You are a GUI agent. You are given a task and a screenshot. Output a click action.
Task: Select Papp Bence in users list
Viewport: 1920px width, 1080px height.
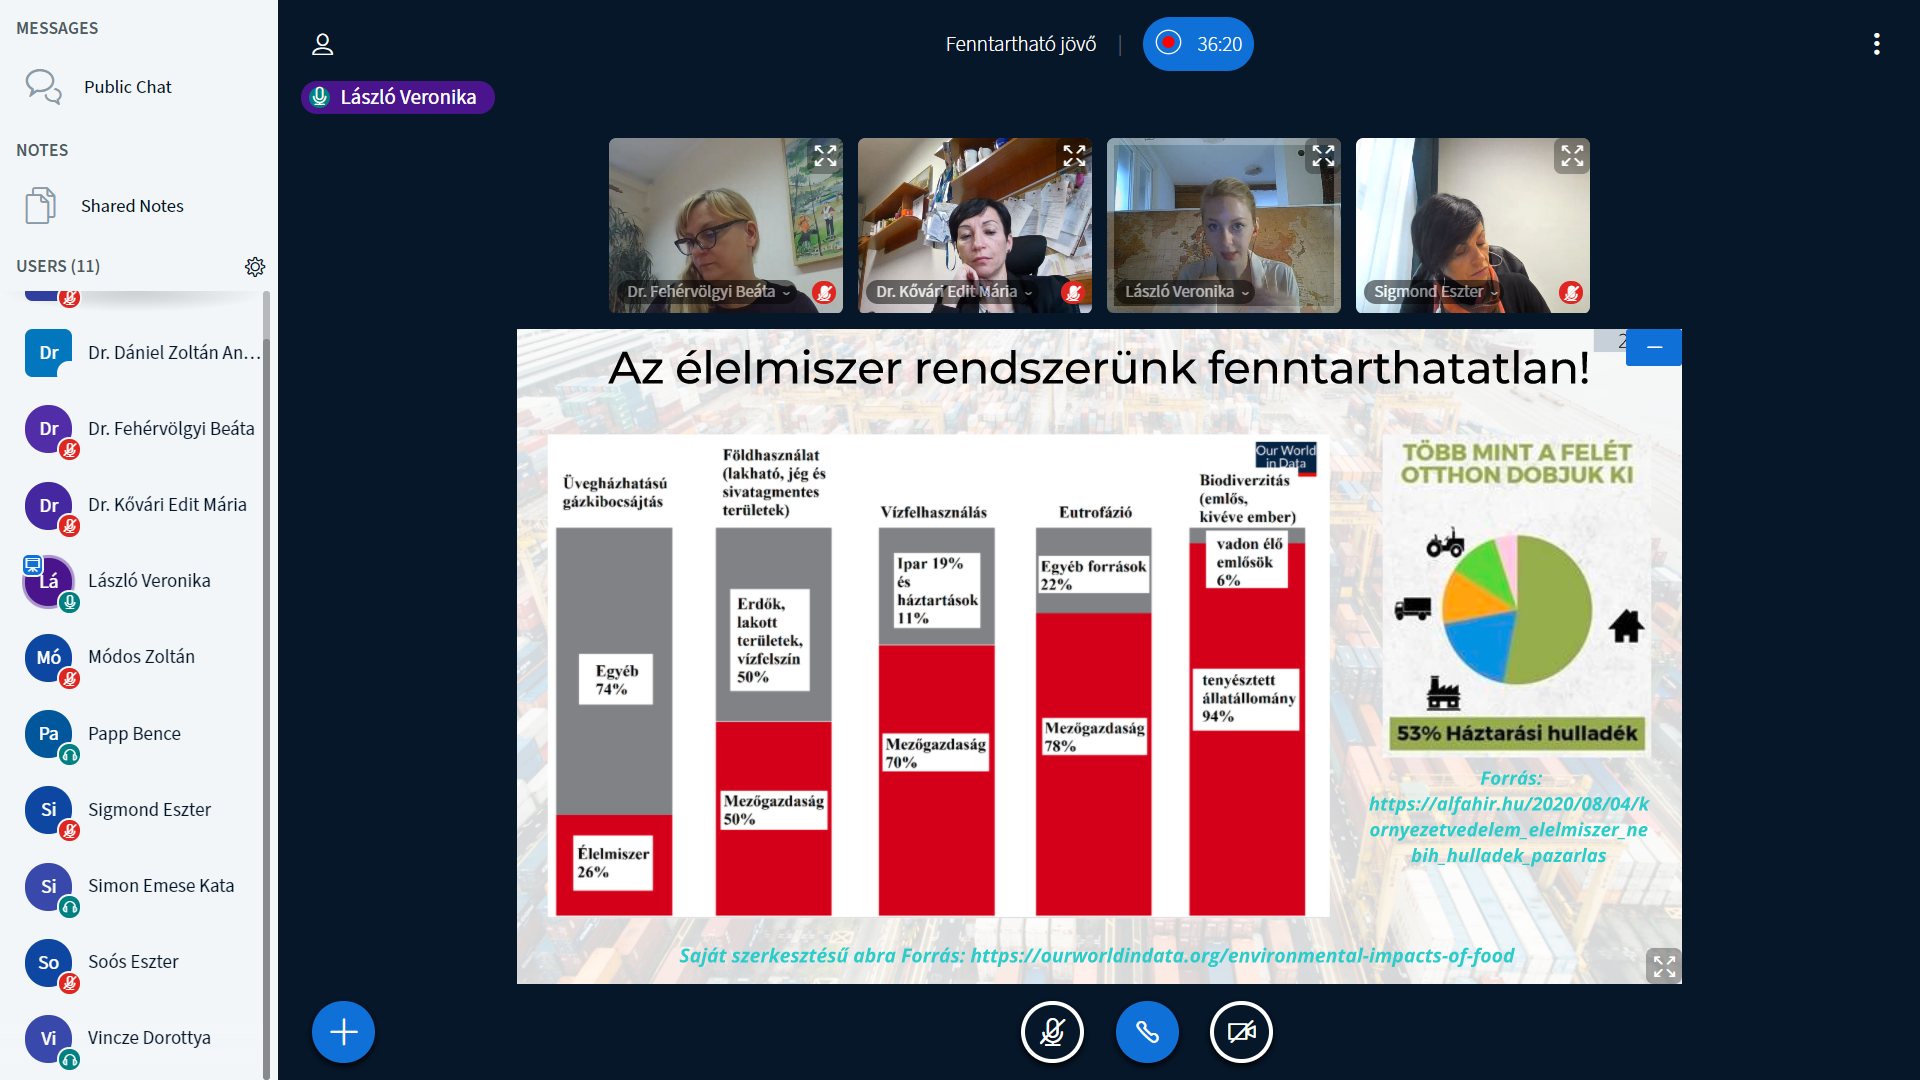pos(134,734)
